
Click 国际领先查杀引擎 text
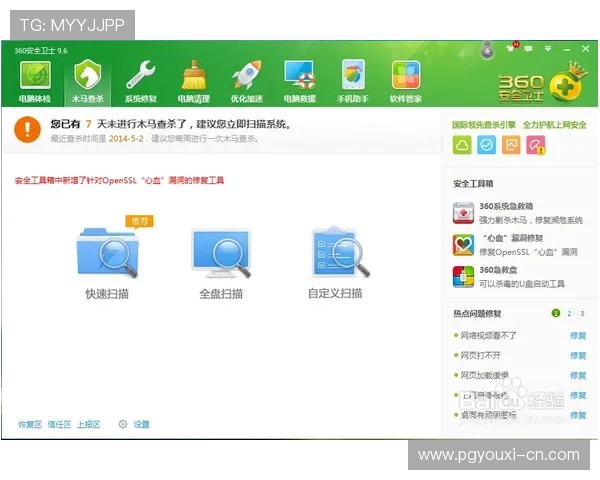tap(484, 125)
